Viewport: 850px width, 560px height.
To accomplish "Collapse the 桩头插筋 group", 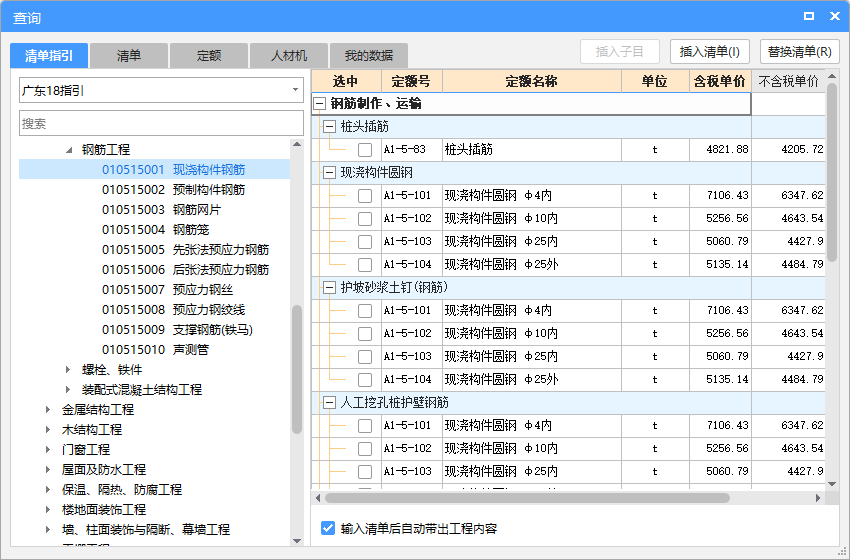I will (x=329, y=127).
